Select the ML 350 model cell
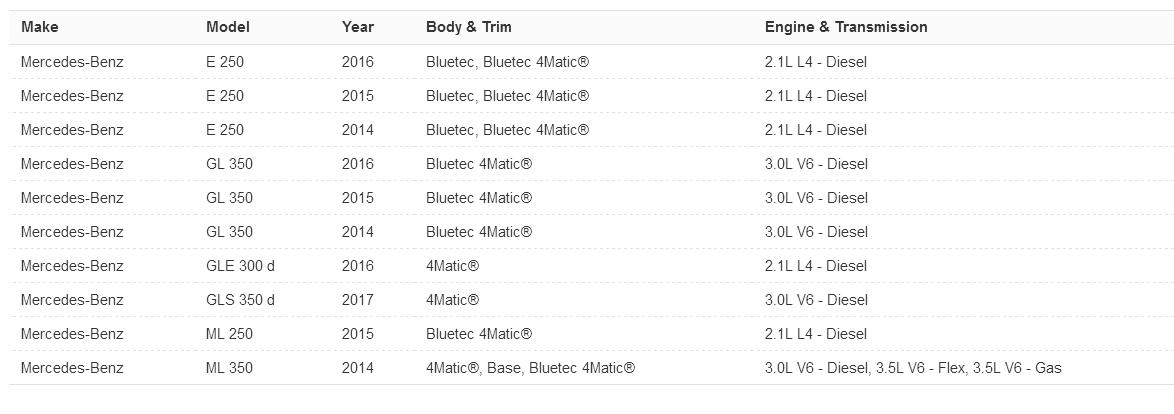 click(x=229, y=368)
